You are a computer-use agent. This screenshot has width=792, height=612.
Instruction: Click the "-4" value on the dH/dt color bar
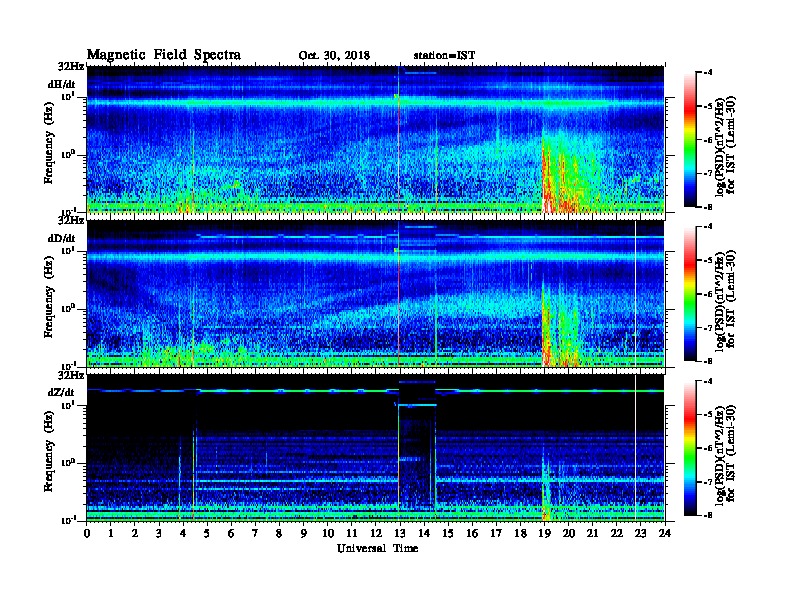707,73
